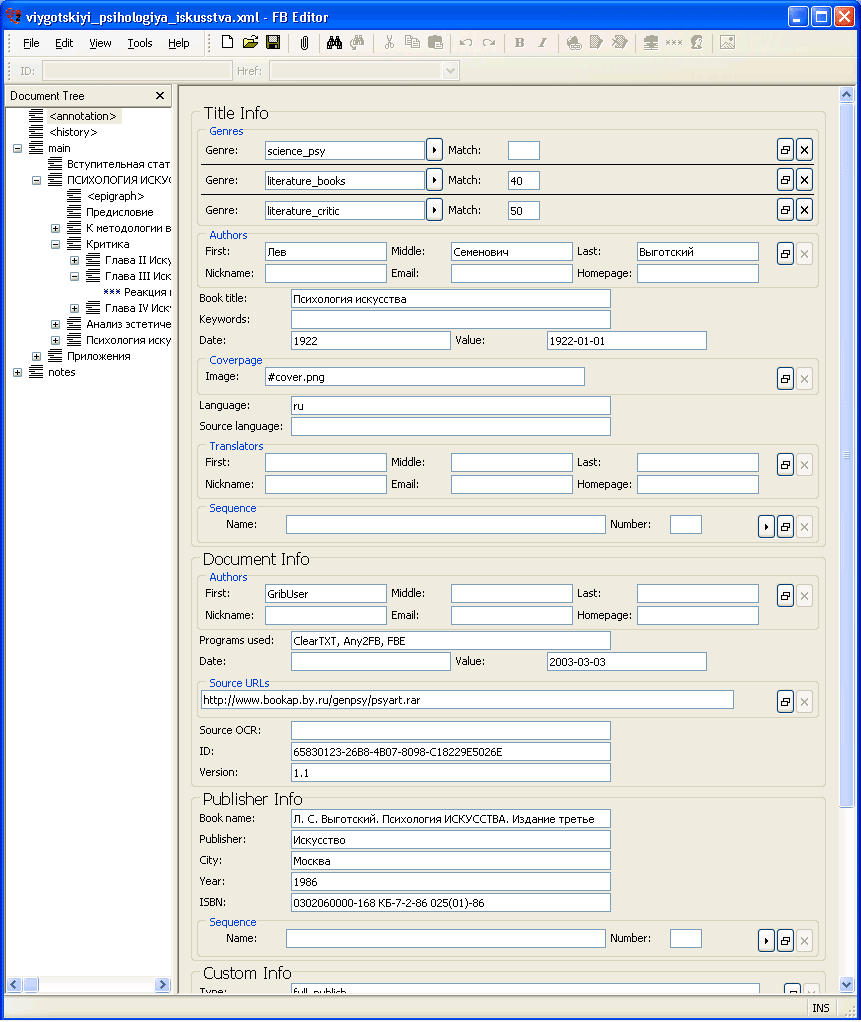Open the View menu
This screenshot has width=861, height=1022.
pos(100,43)
